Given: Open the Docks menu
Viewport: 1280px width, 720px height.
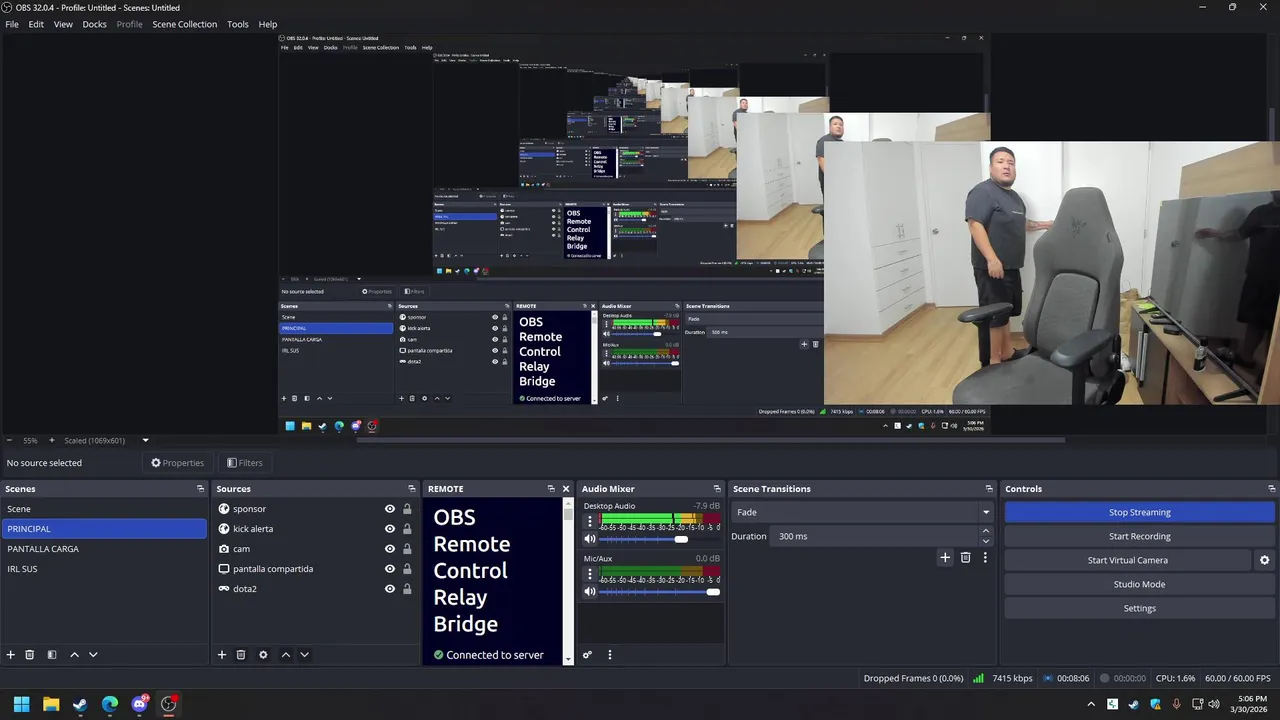Looking at the screenshot, I should point(94,24).
